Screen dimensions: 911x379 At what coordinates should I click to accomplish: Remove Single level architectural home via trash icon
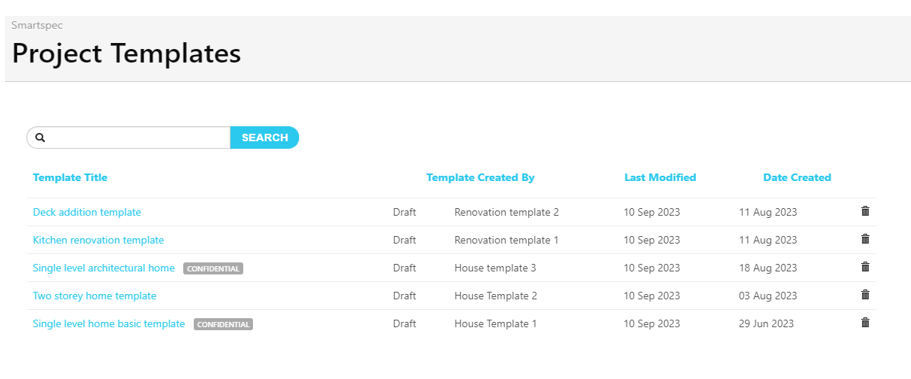tap(865, 267)
